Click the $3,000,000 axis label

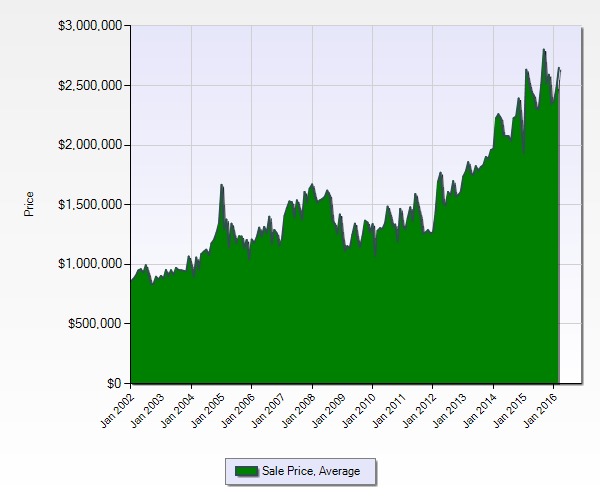(90, 26)
